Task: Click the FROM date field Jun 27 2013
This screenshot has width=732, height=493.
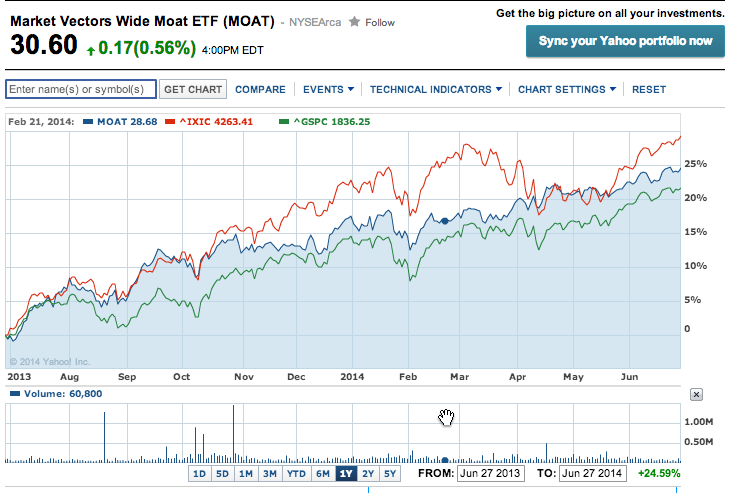Action: 491,473
